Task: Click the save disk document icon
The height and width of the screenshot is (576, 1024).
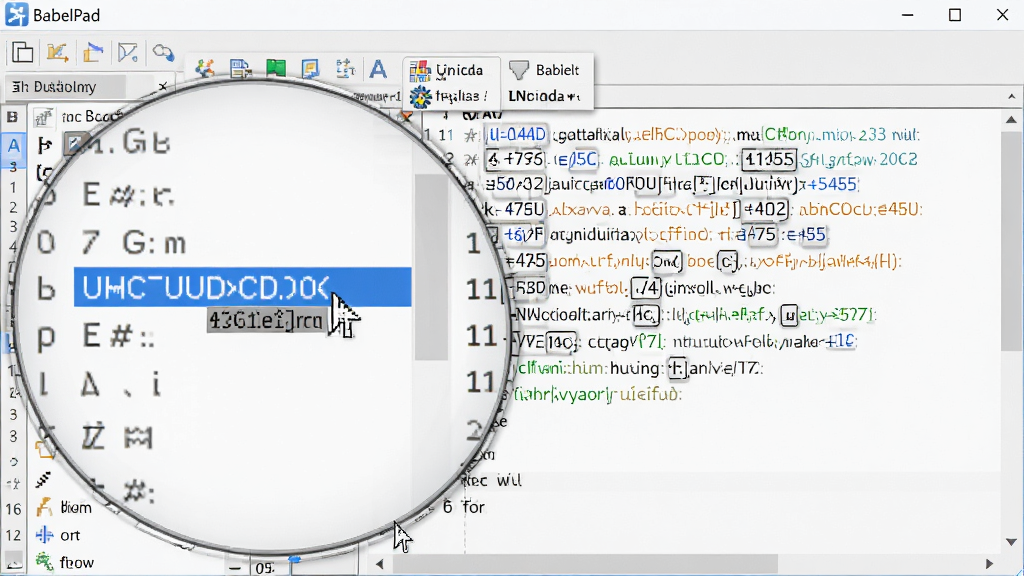Action: pos(241,68)
